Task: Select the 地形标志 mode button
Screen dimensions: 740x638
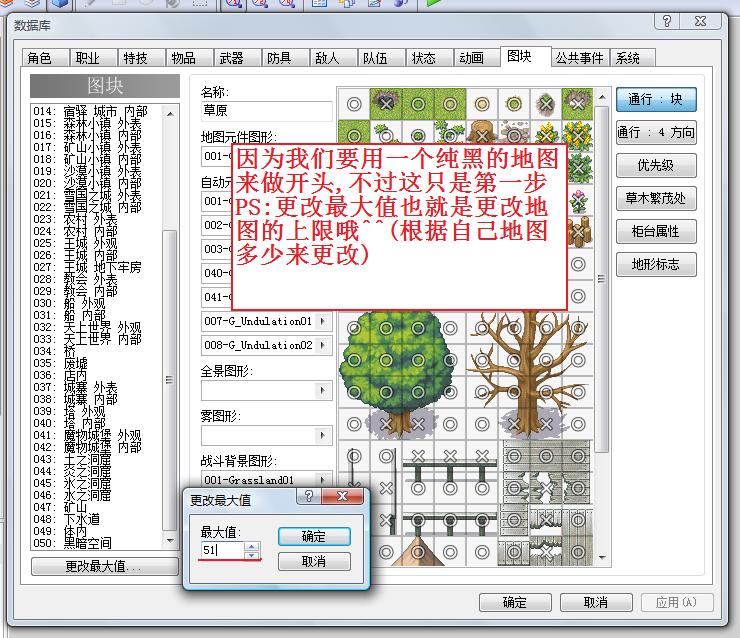Action: 656,264
